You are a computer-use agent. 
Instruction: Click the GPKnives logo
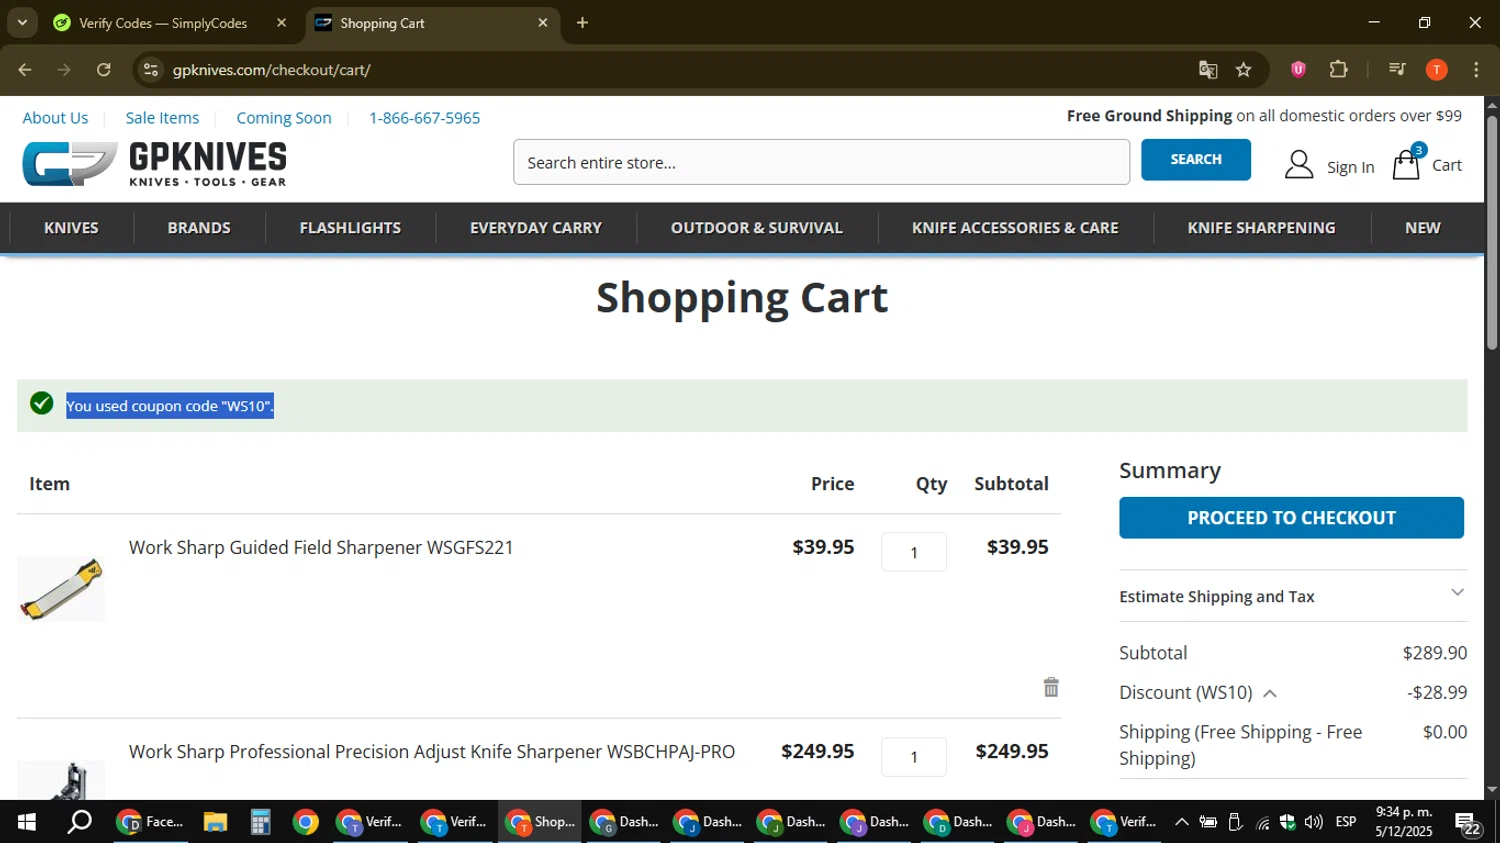[155, 164]
